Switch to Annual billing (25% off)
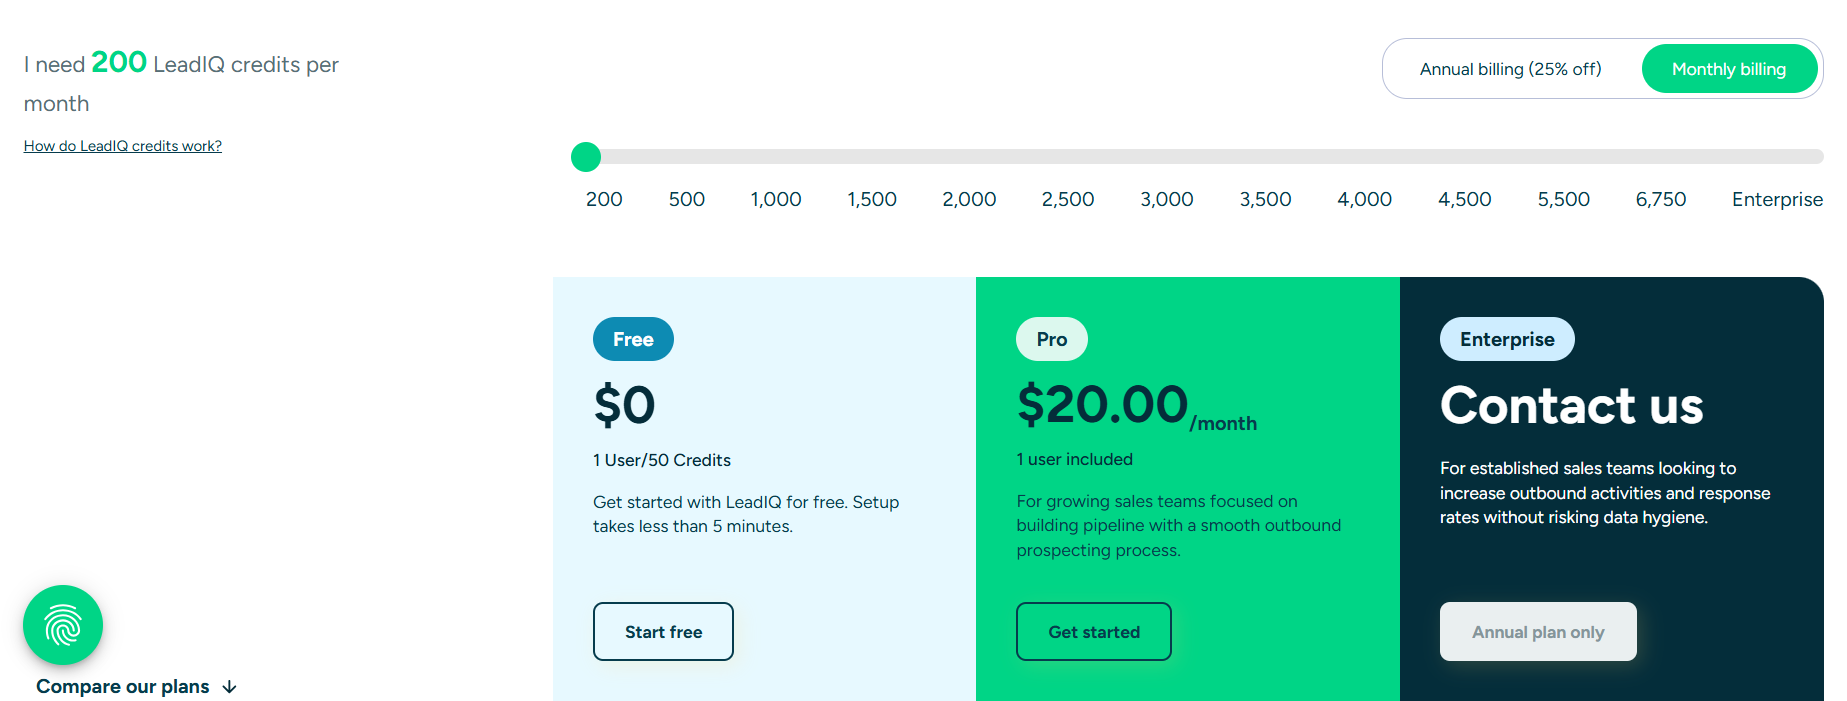 click(1509, 68)
